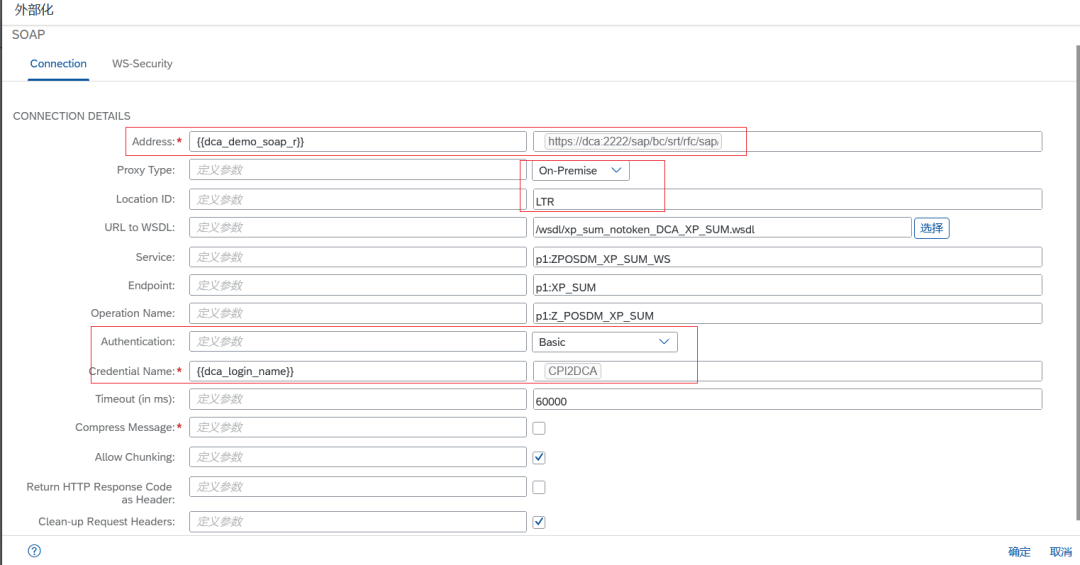Click the Address parameter field {{dca_demo_soap_r}}

click(357, 141)
